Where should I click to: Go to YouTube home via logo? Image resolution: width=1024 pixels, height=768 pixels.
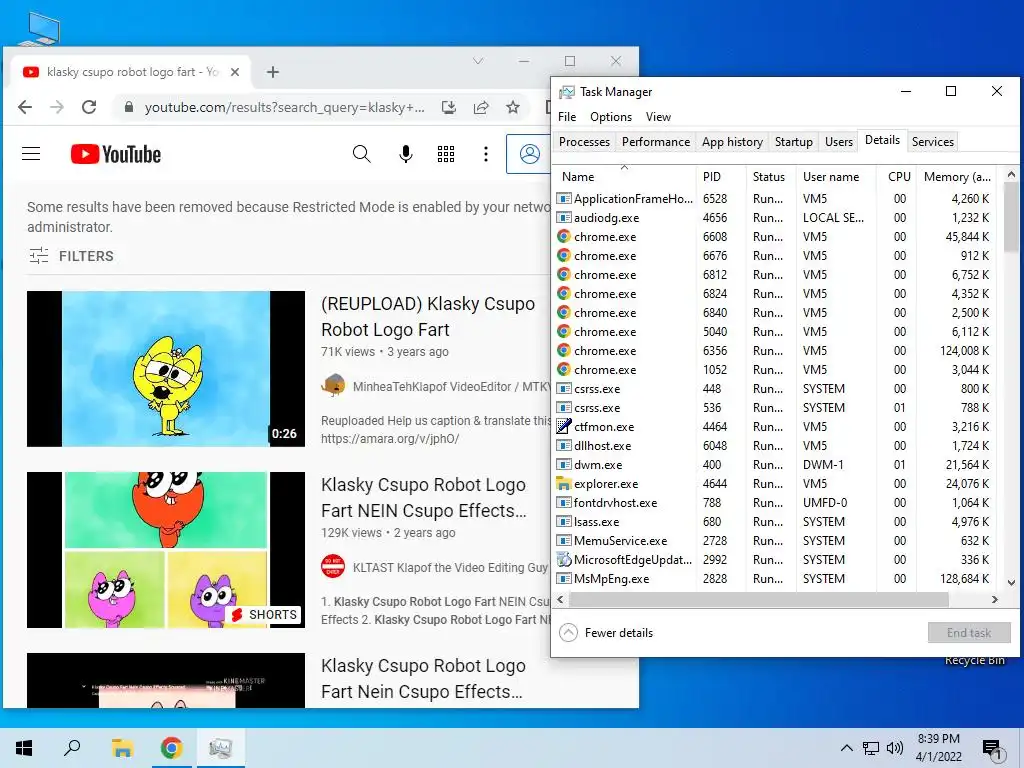[116, 154]
